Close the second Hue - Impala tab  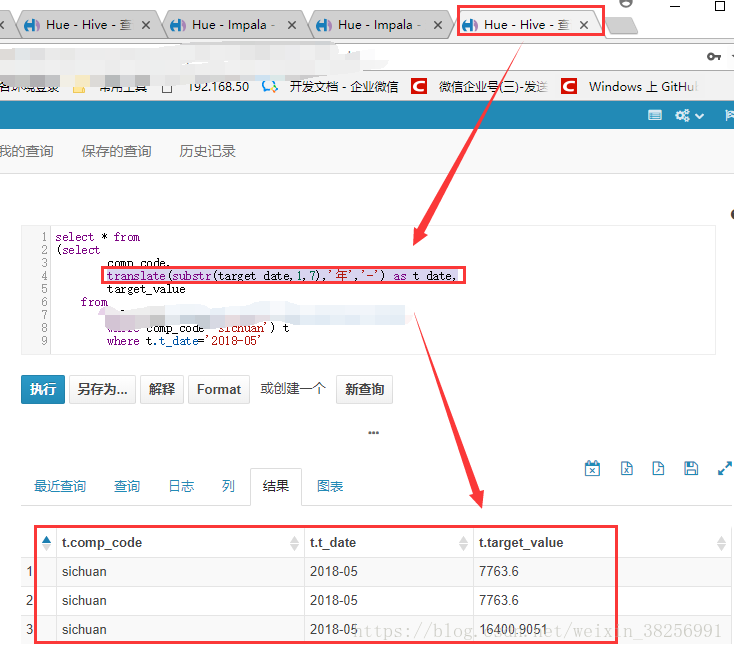(x=438, y=25)
